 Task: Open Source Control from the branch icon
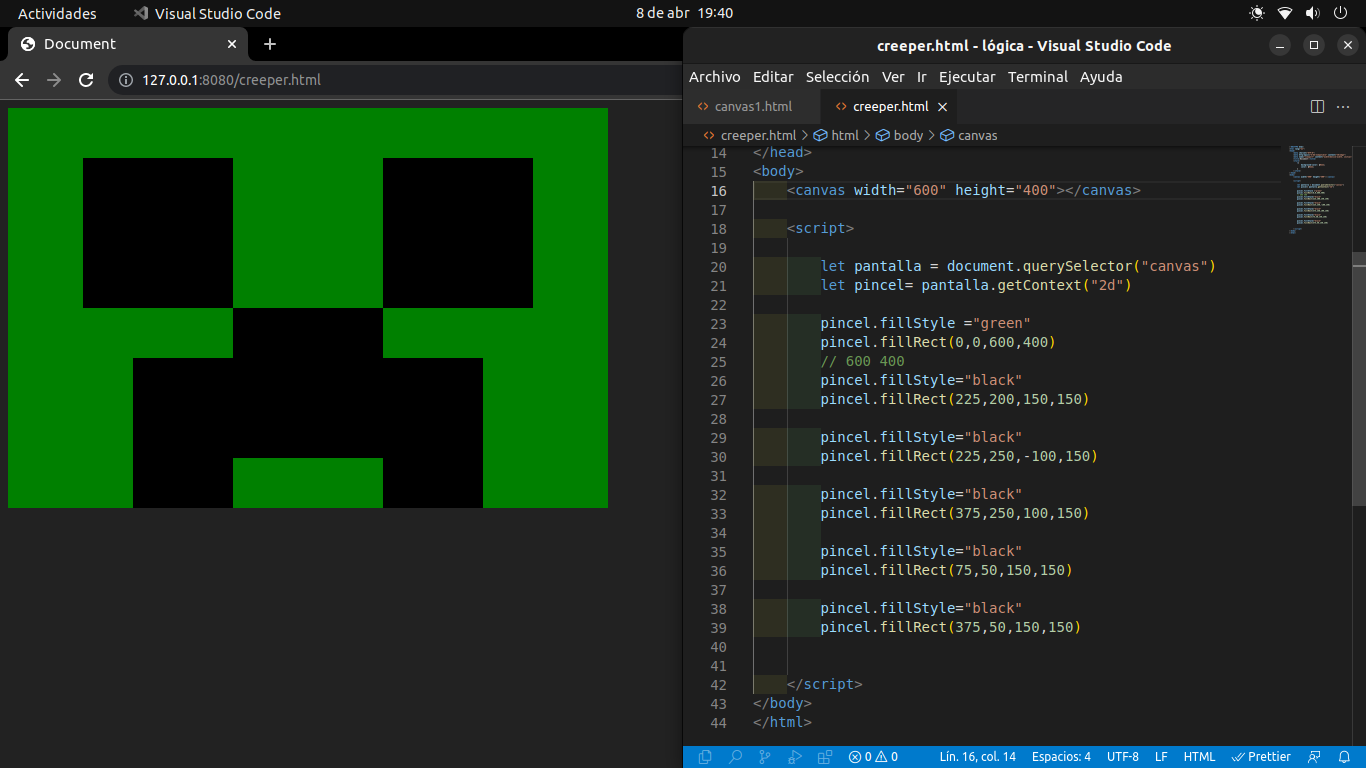[765, 757]
